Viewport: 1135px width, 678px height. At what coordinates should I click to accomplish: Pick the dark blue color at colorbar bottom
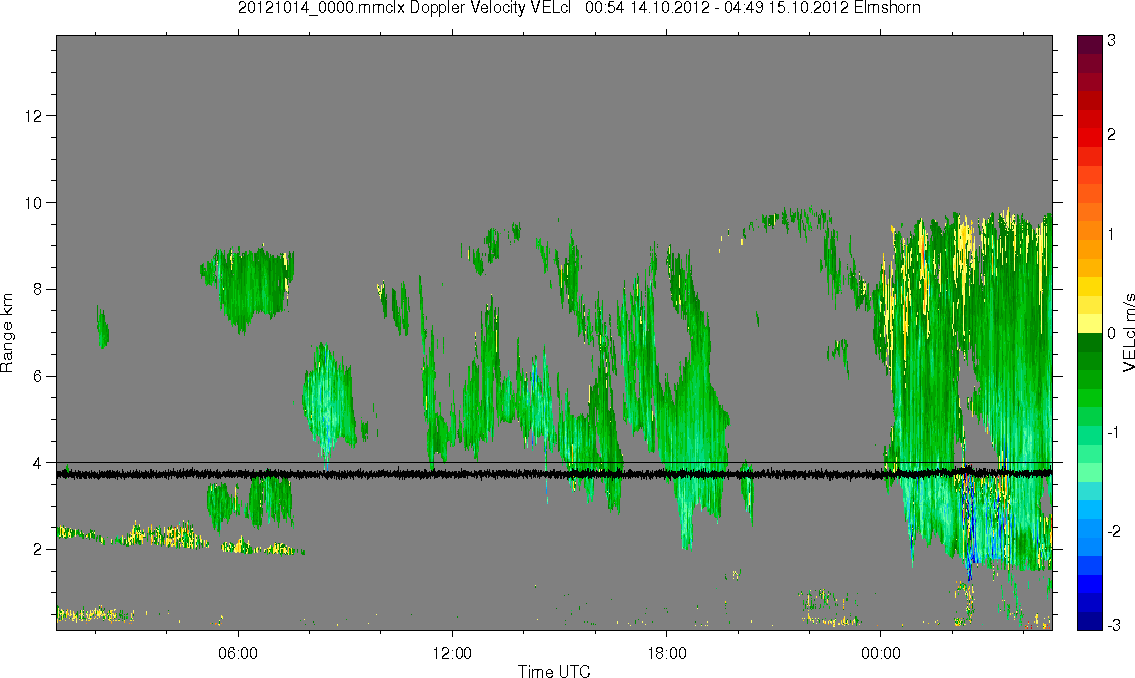point(1089,621)
